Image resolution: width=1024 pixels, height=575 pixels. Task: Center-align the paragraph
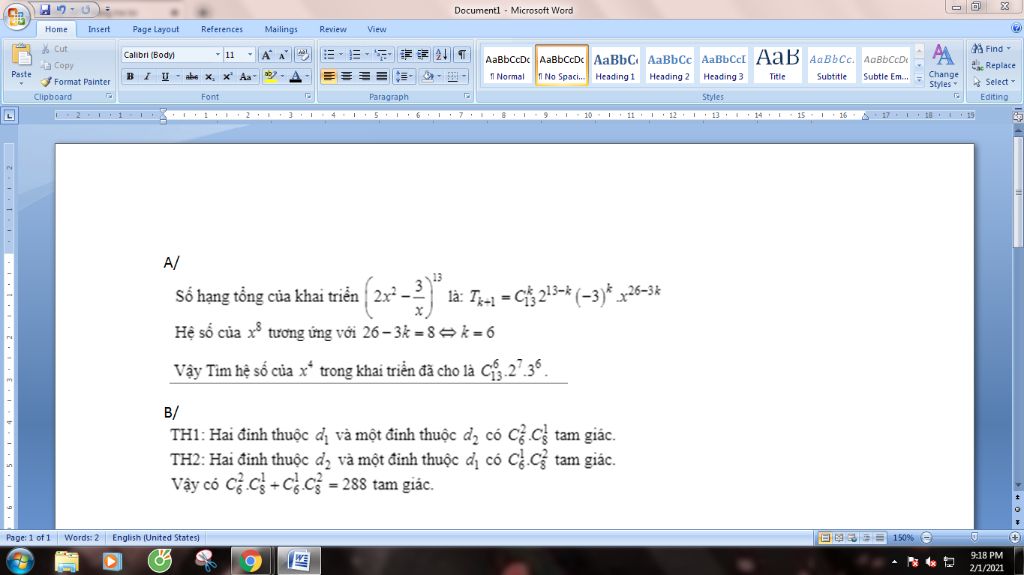click(346, 76)
